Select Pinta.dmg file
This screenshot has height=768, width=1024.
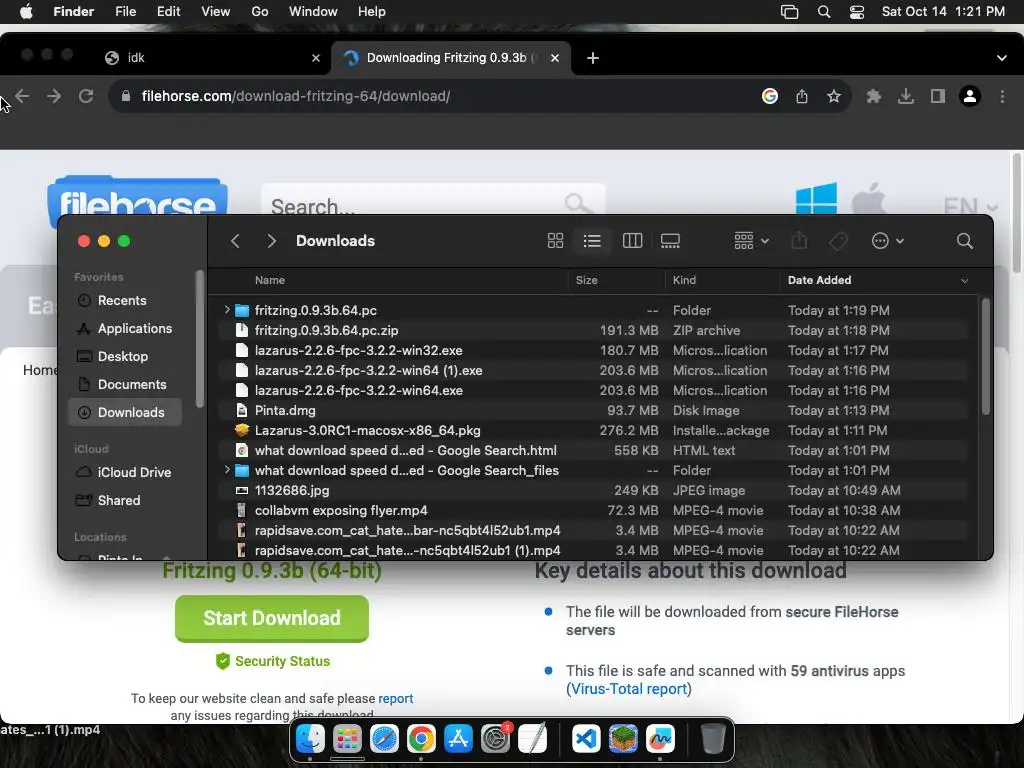pos(593,411)
